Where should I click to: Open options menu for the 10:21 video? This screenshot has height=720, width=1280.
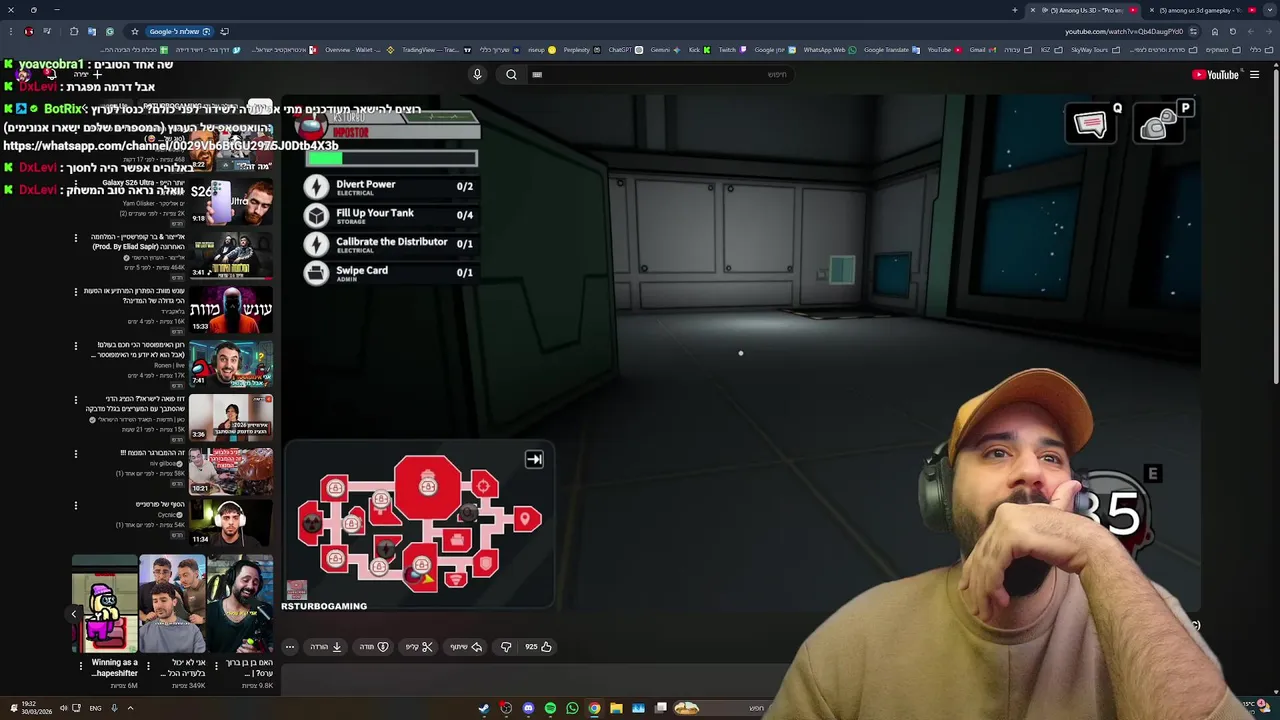click(x=75, y=454)
